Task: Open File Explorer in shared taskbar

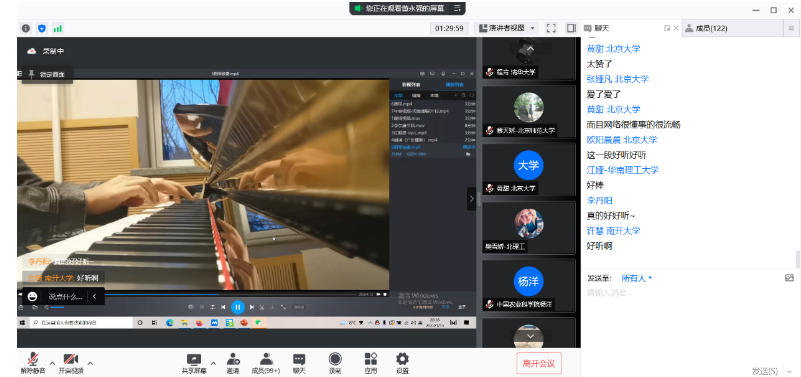Action: 184,323
